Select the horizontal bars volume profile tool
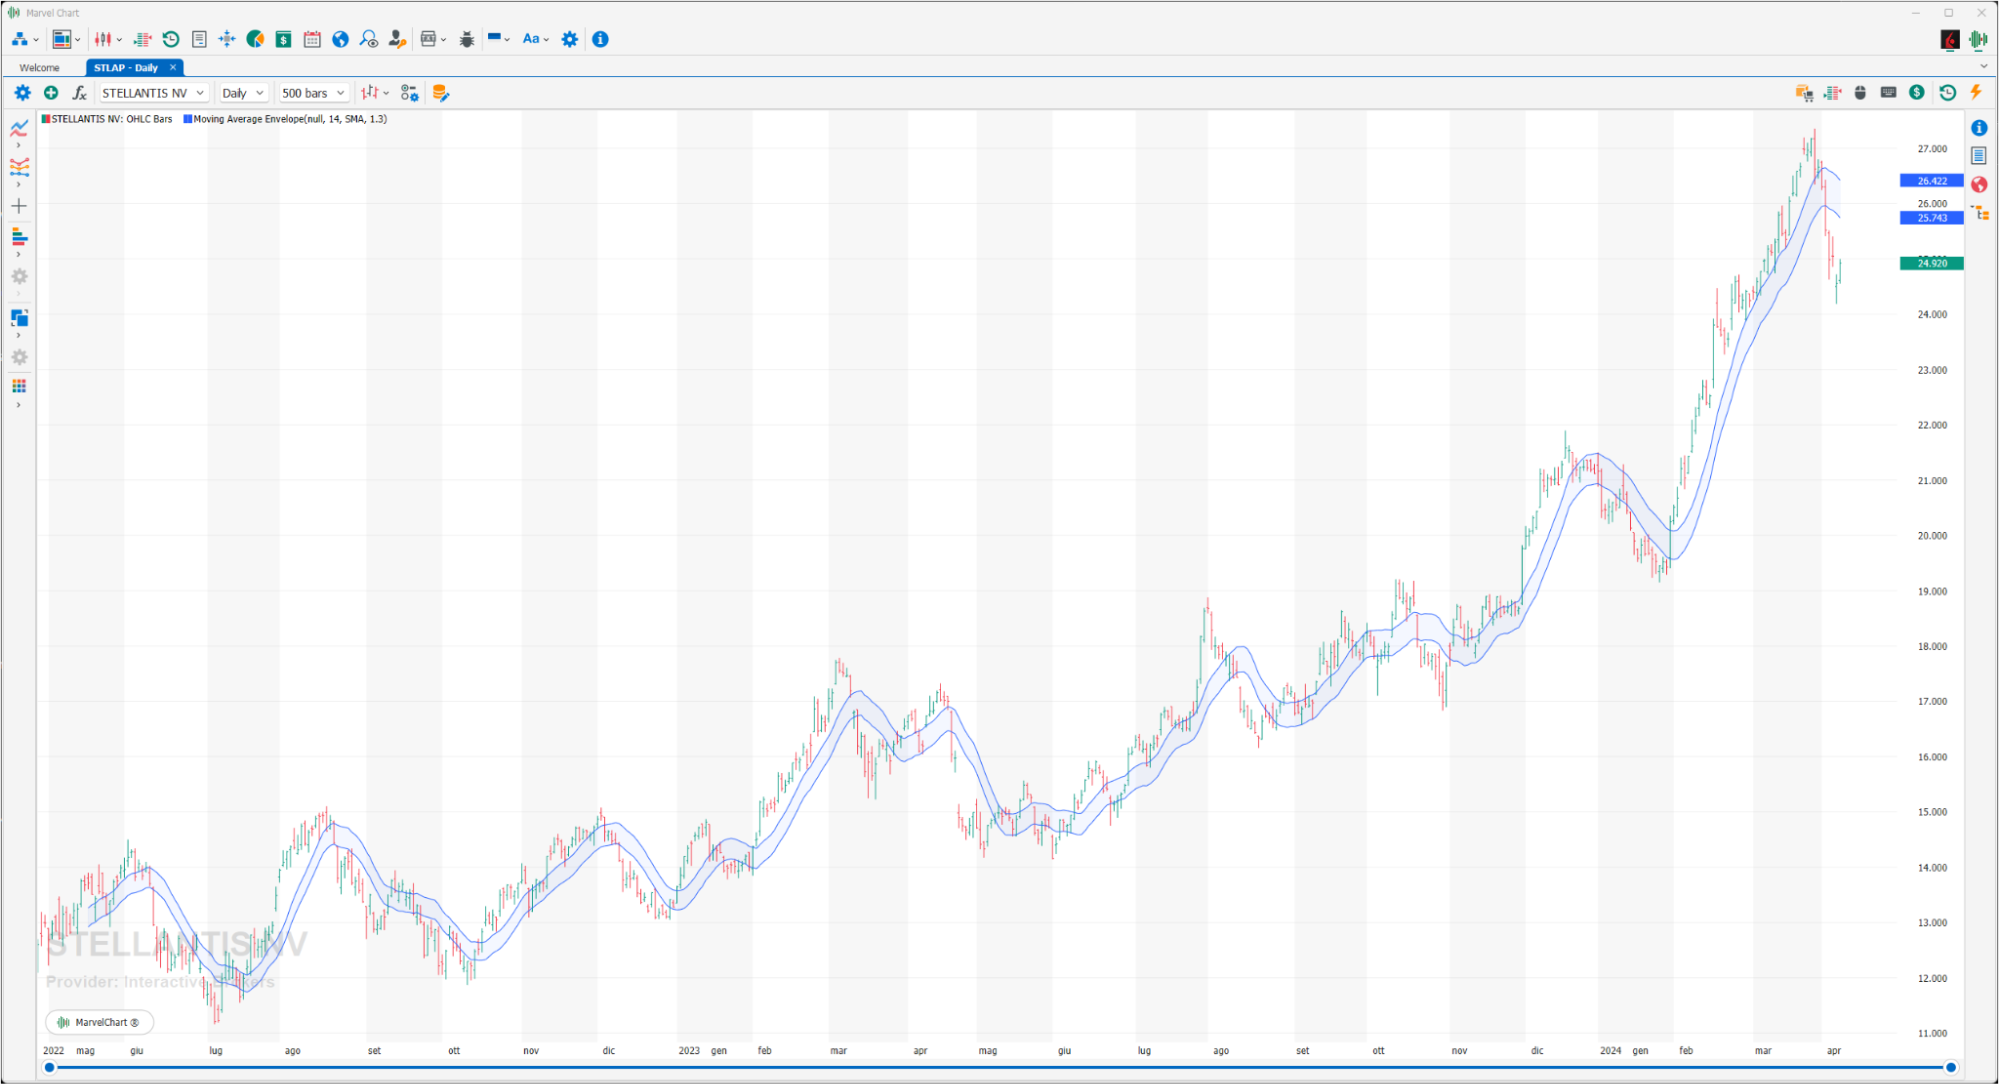This screenshot has width=1999, height=1085. [19, 237]
